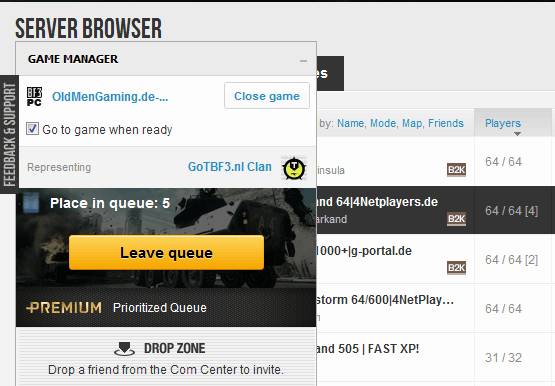Click the Drop Zone arrow icon

124,348
